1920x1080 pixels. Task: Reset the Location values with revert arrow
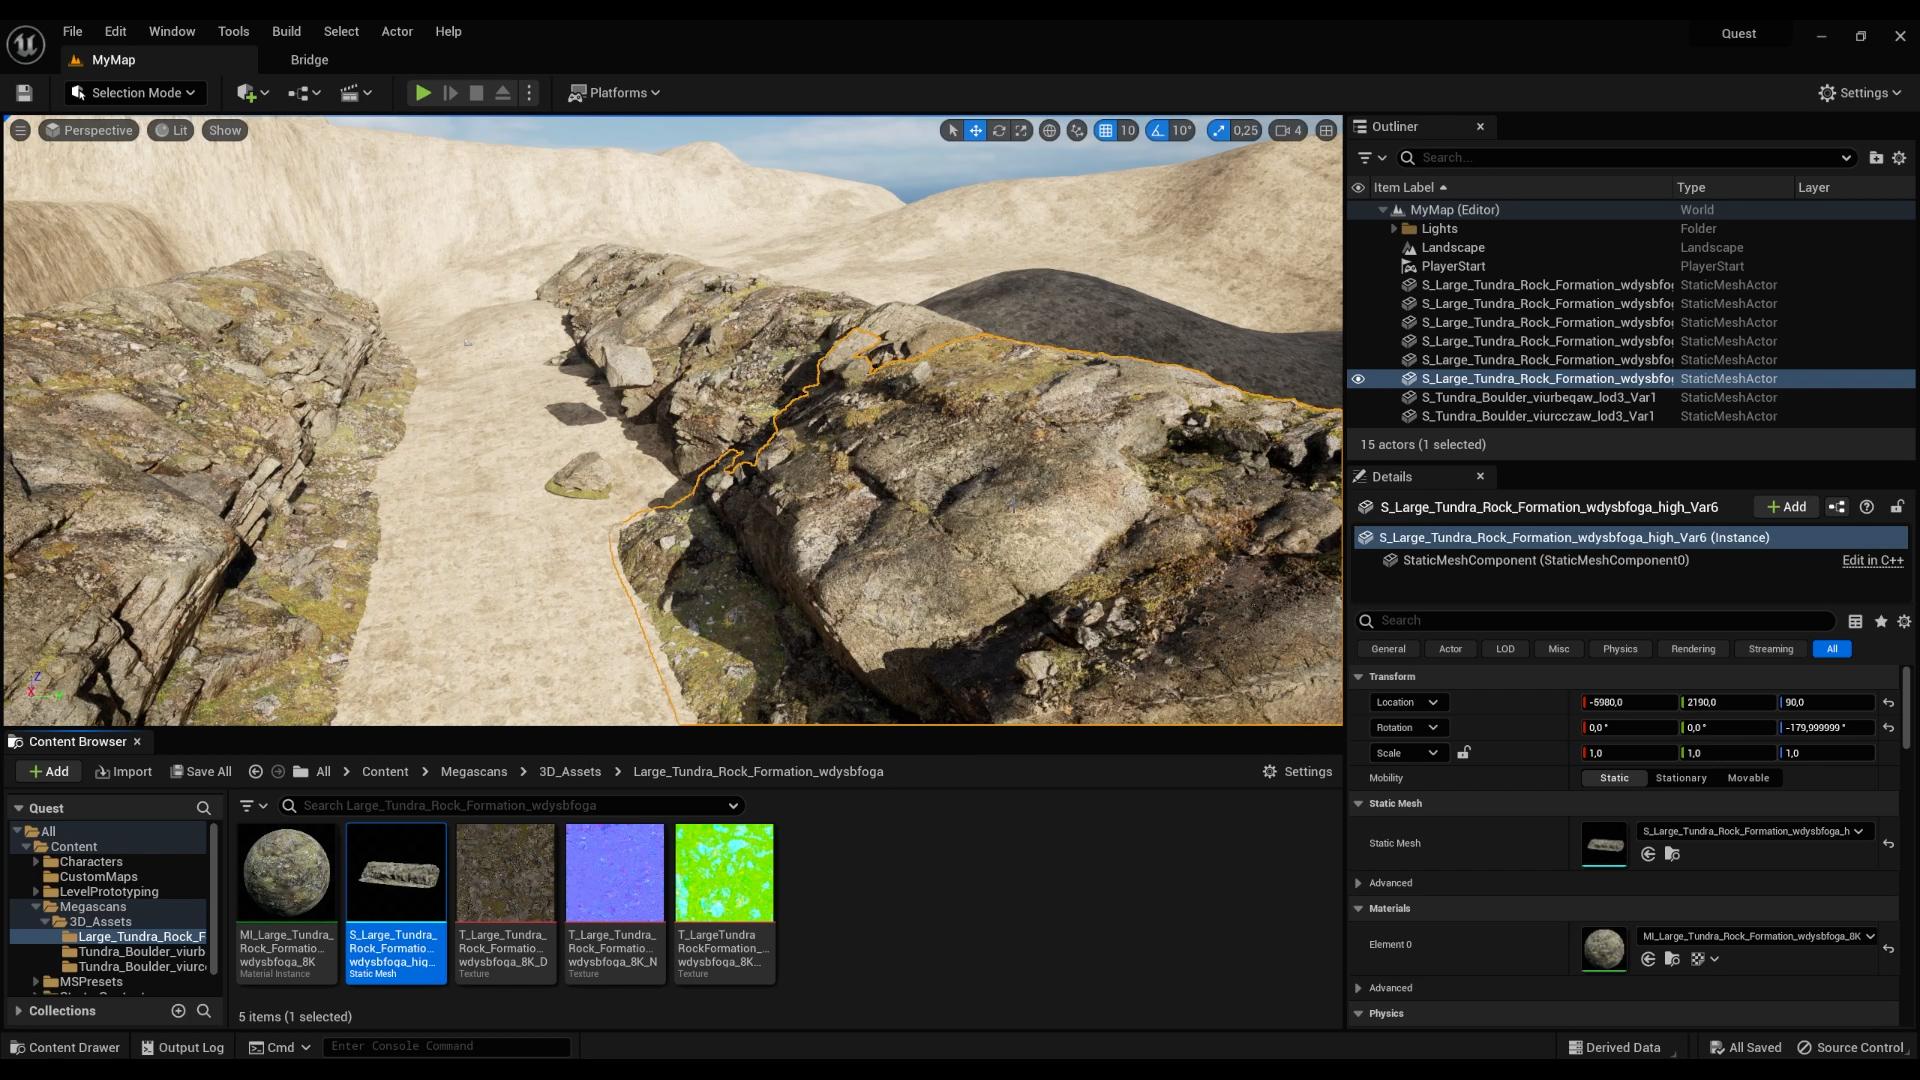[x=1889, y=703]
